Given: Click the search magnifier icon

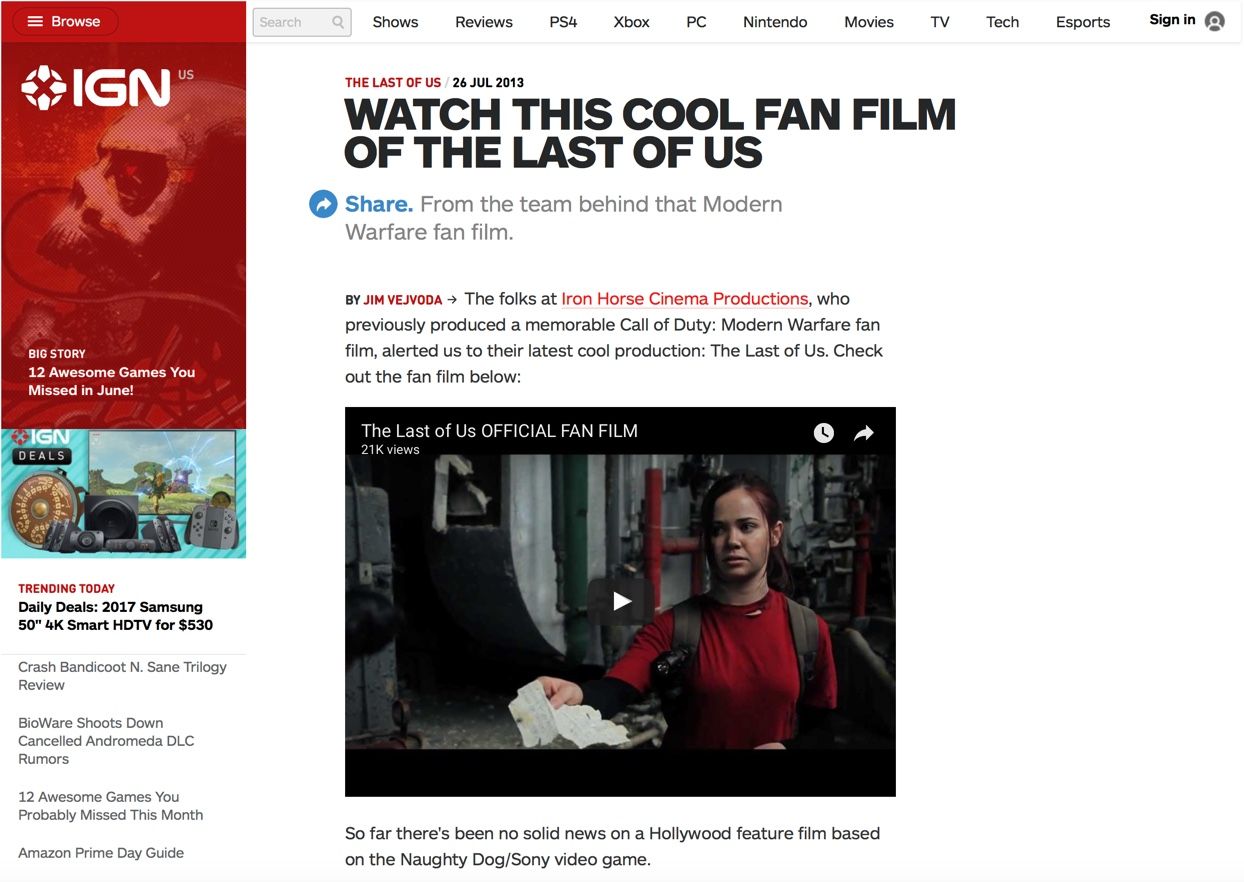Looking at the screenshot, I should 338,22.
